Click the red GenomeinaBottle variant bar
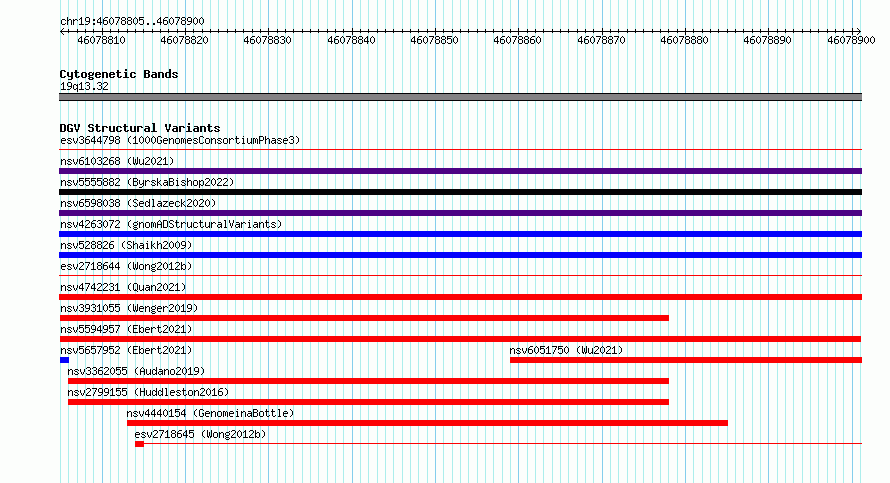Image resolution: width=890 pixels, height=483 pixels. pyautogui.click(x=427, y=423)
